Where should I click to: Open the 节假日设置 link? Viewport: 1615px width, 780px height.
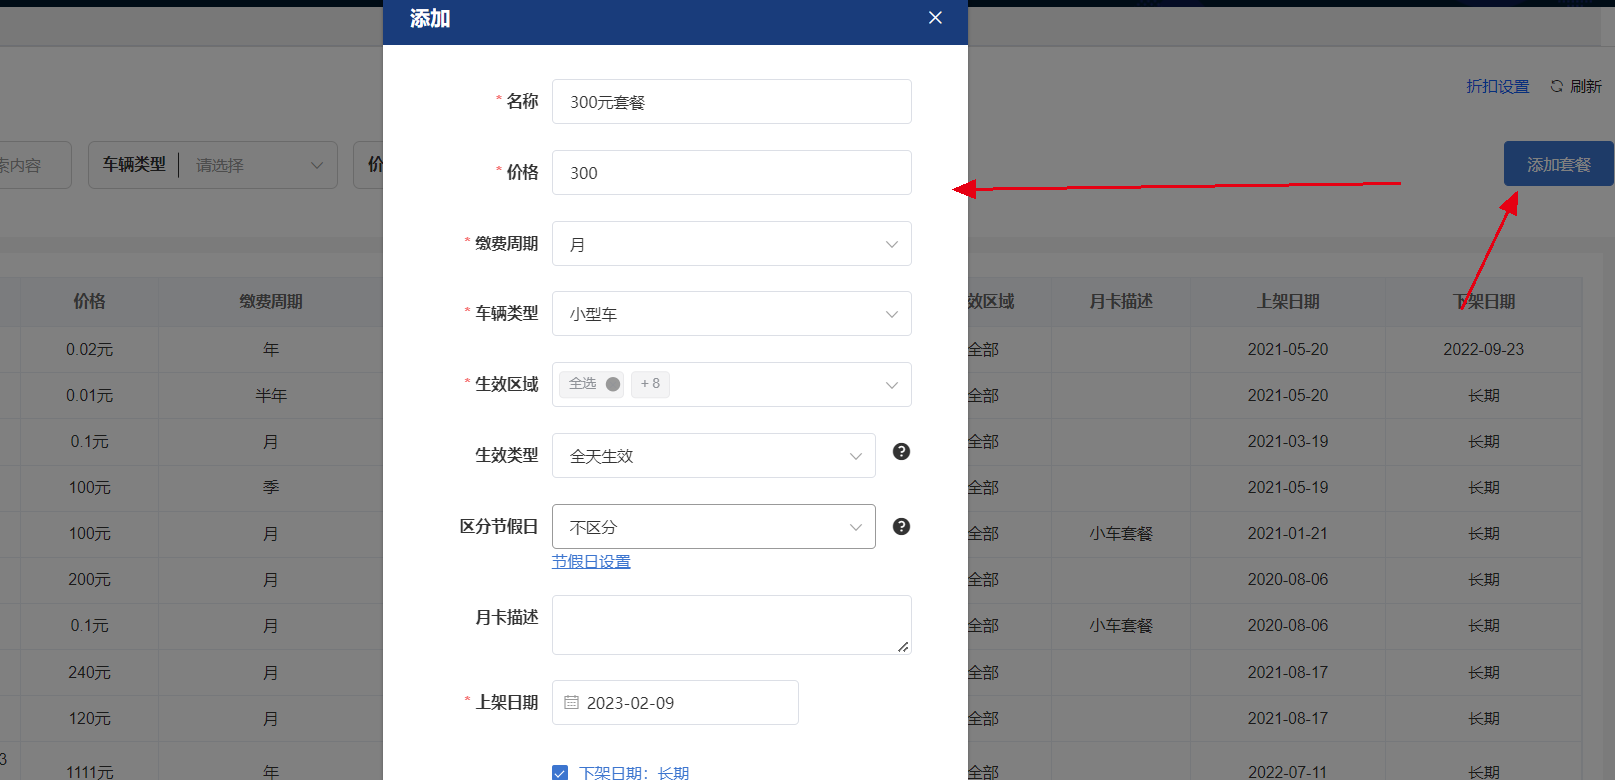click(591, 562)
